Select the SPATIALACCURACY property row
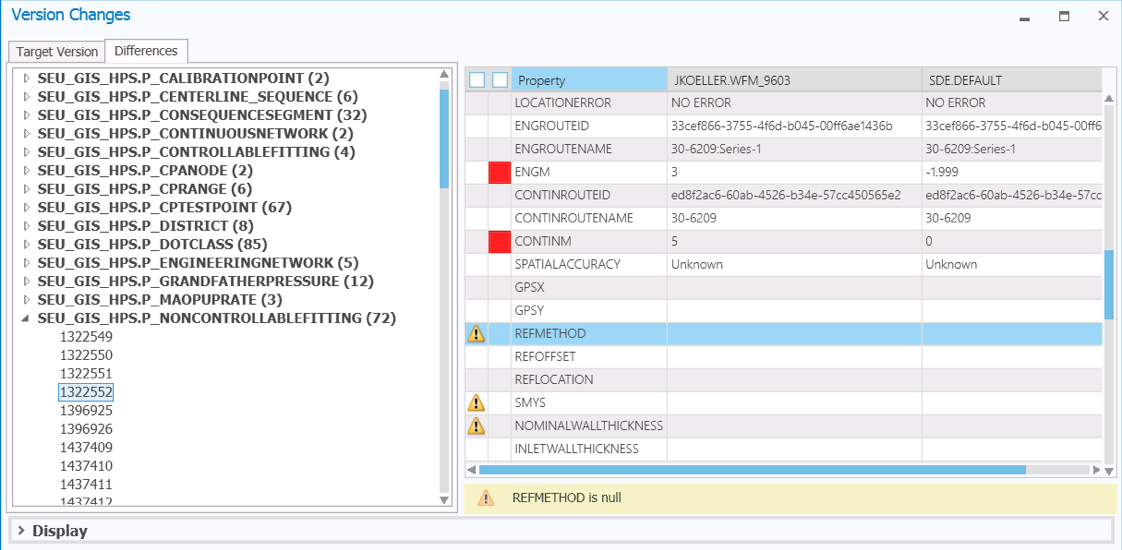The width and height of the screenshot is (1122, 550). [x=784, y=264]
